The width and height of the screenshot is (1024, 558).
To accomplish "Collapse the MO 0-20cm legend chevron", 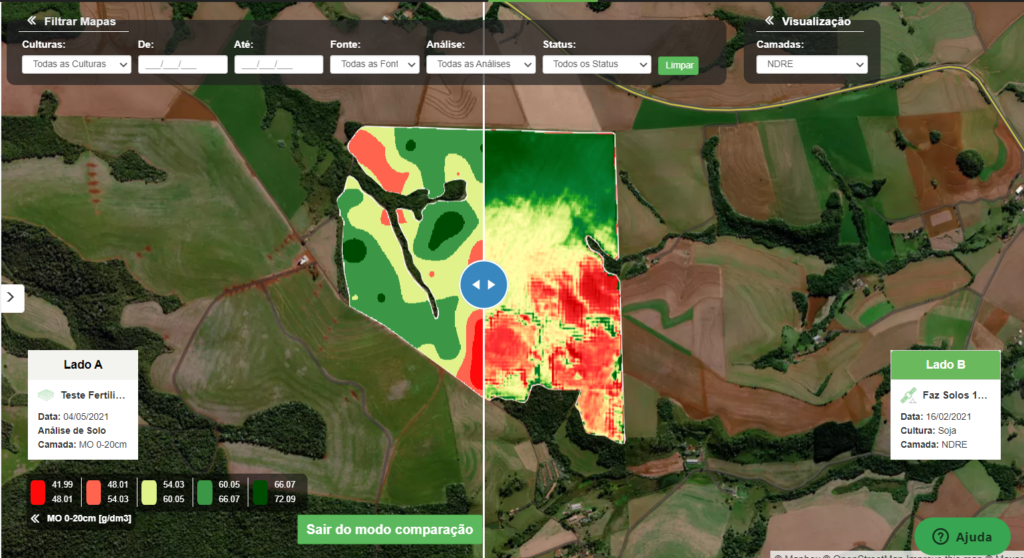I will [x=33, y=518].
